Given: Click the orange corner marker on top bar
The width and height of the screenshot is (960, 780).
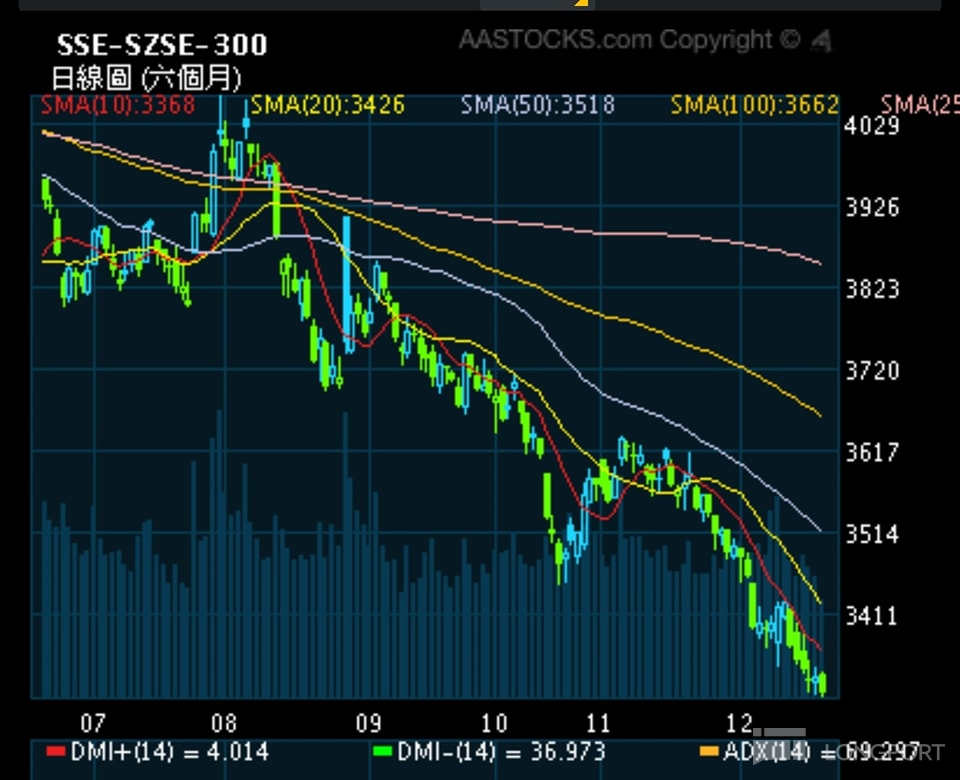Looking at the screenshot, I should [582, 3].
